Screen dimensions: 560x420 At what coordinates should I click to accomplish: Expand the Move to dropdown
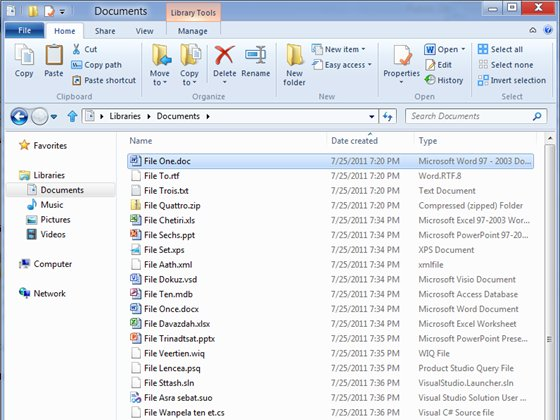159,64
